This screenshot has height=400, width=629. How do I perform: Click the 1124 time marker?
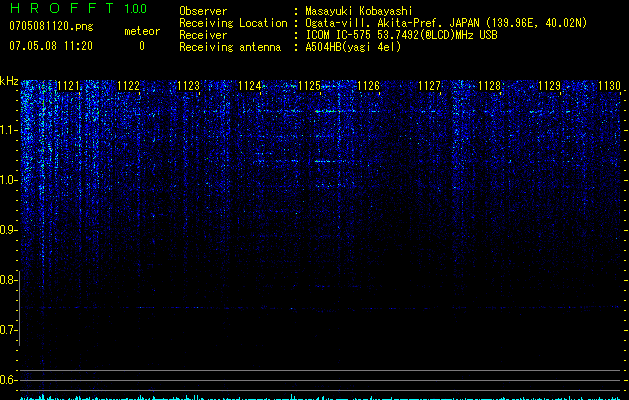coord(250,86)
